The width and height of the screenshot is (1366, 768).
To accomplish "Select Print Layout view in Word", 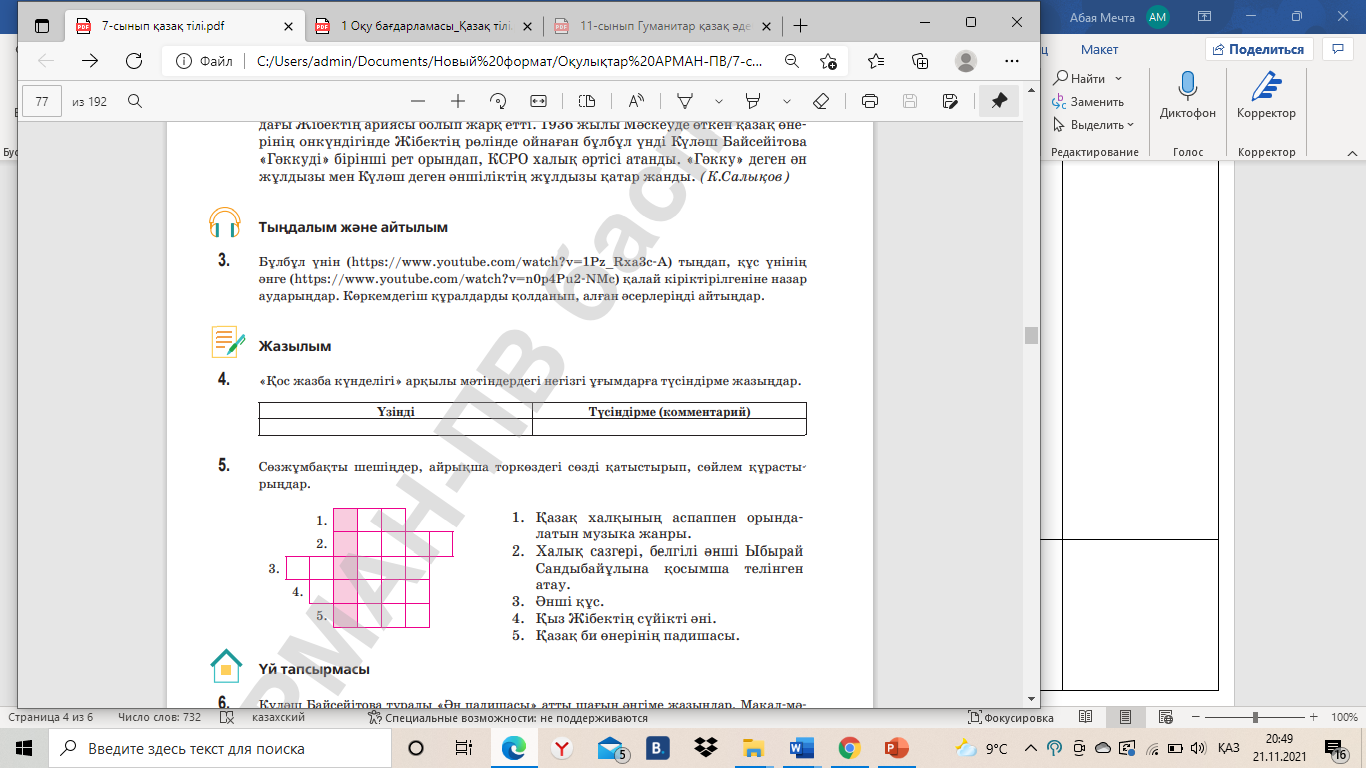I will pos(1125,718).
